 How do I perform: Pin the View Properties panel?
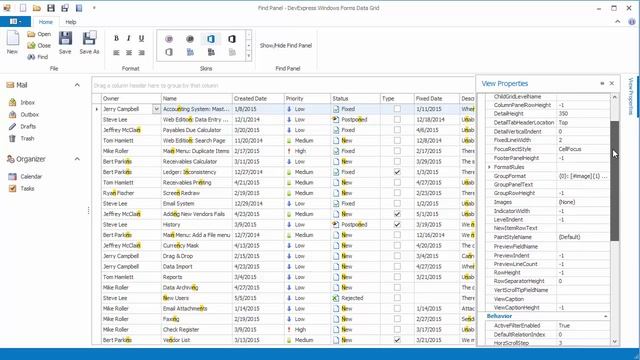tap(602, 83)
